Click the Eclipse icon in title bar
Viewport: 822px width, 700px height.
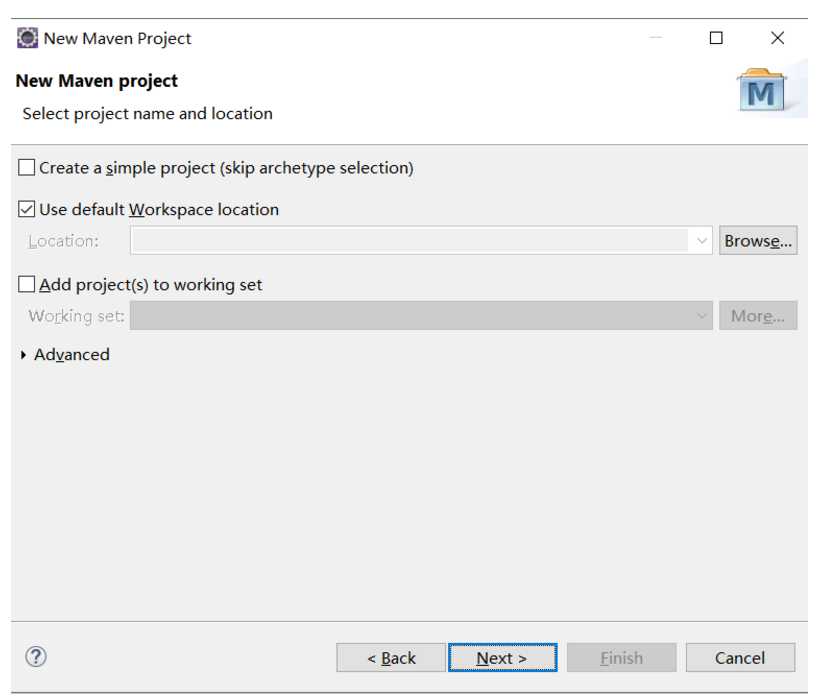click(x=27, y=38)
